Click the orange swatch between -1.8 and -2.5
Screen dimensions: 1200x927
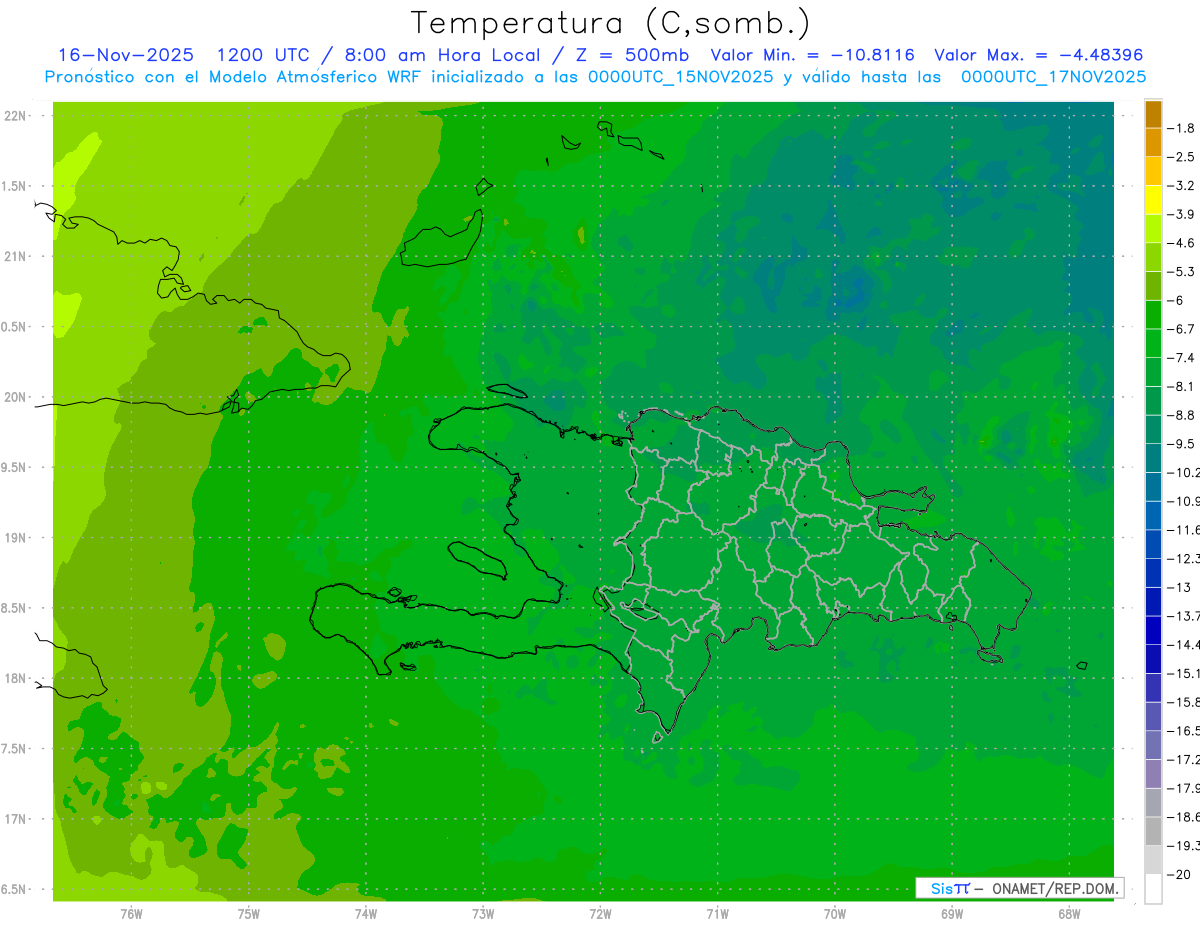[1153, 142]
